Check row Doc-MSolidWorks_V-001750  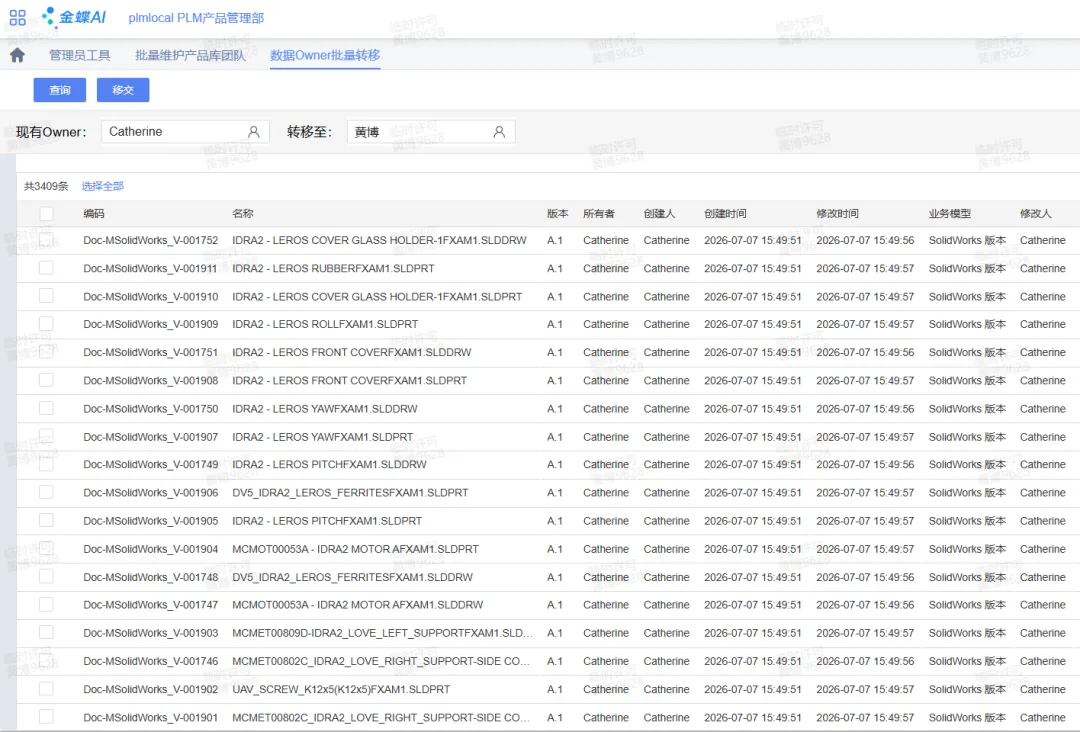[x=46, y=408]
